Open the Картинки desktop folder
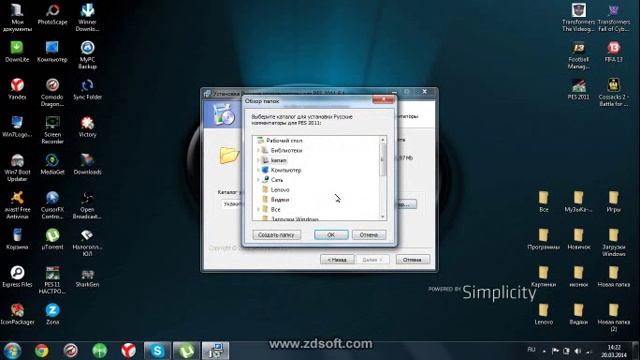 543,277
